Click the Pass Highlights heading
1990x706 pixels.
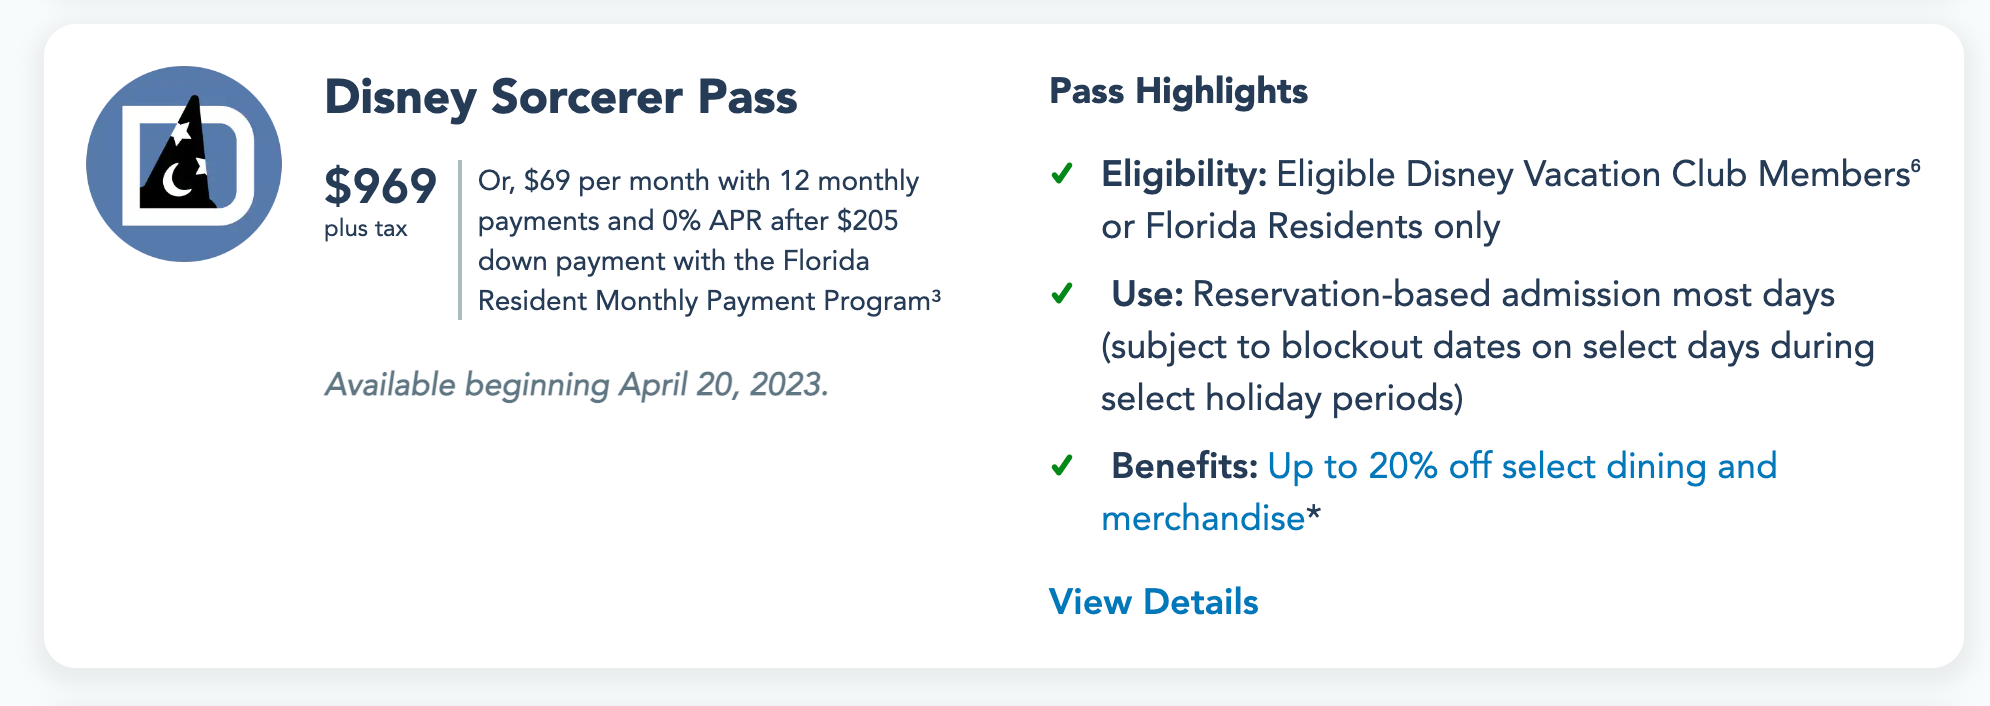[1178, 91]
